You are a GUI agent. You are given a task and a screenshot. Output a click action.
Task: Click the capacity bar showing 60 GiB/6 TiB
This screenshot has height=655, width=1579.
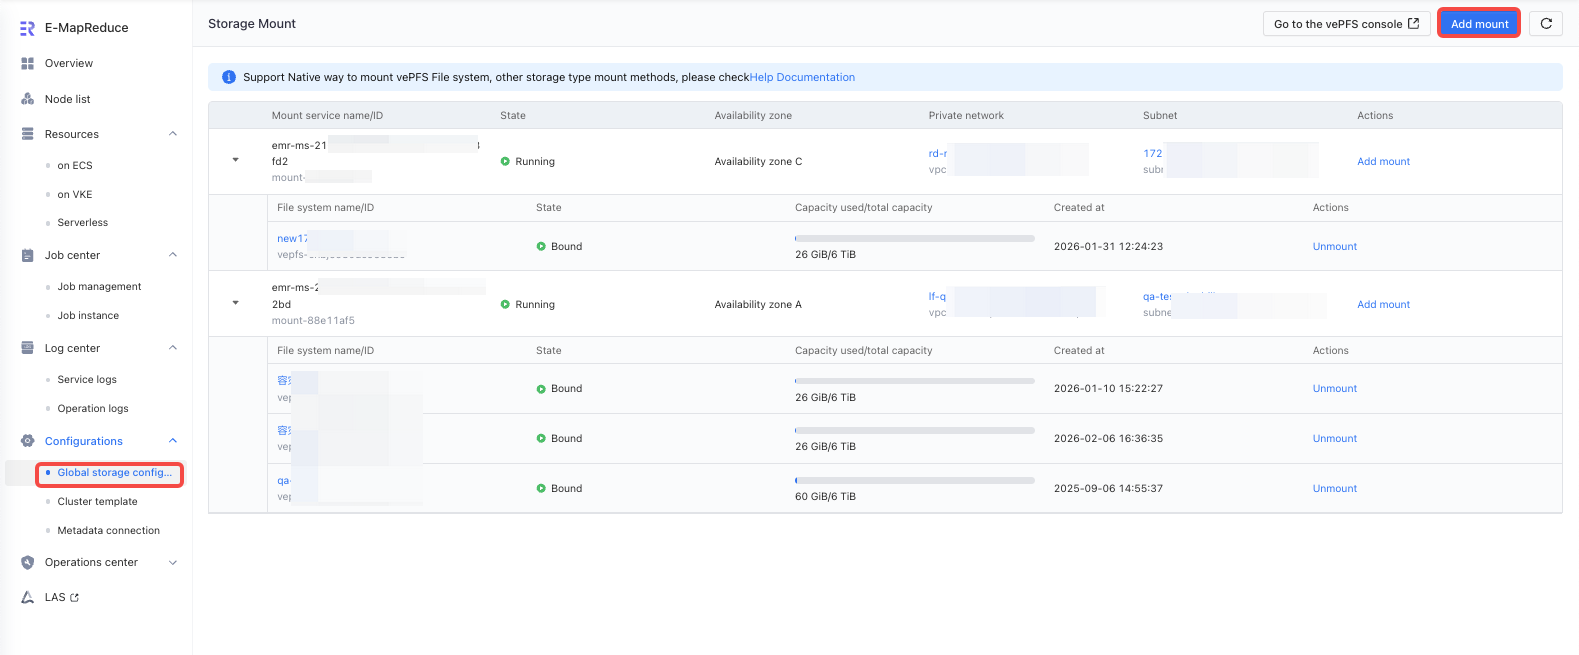(x=915, y=480)
